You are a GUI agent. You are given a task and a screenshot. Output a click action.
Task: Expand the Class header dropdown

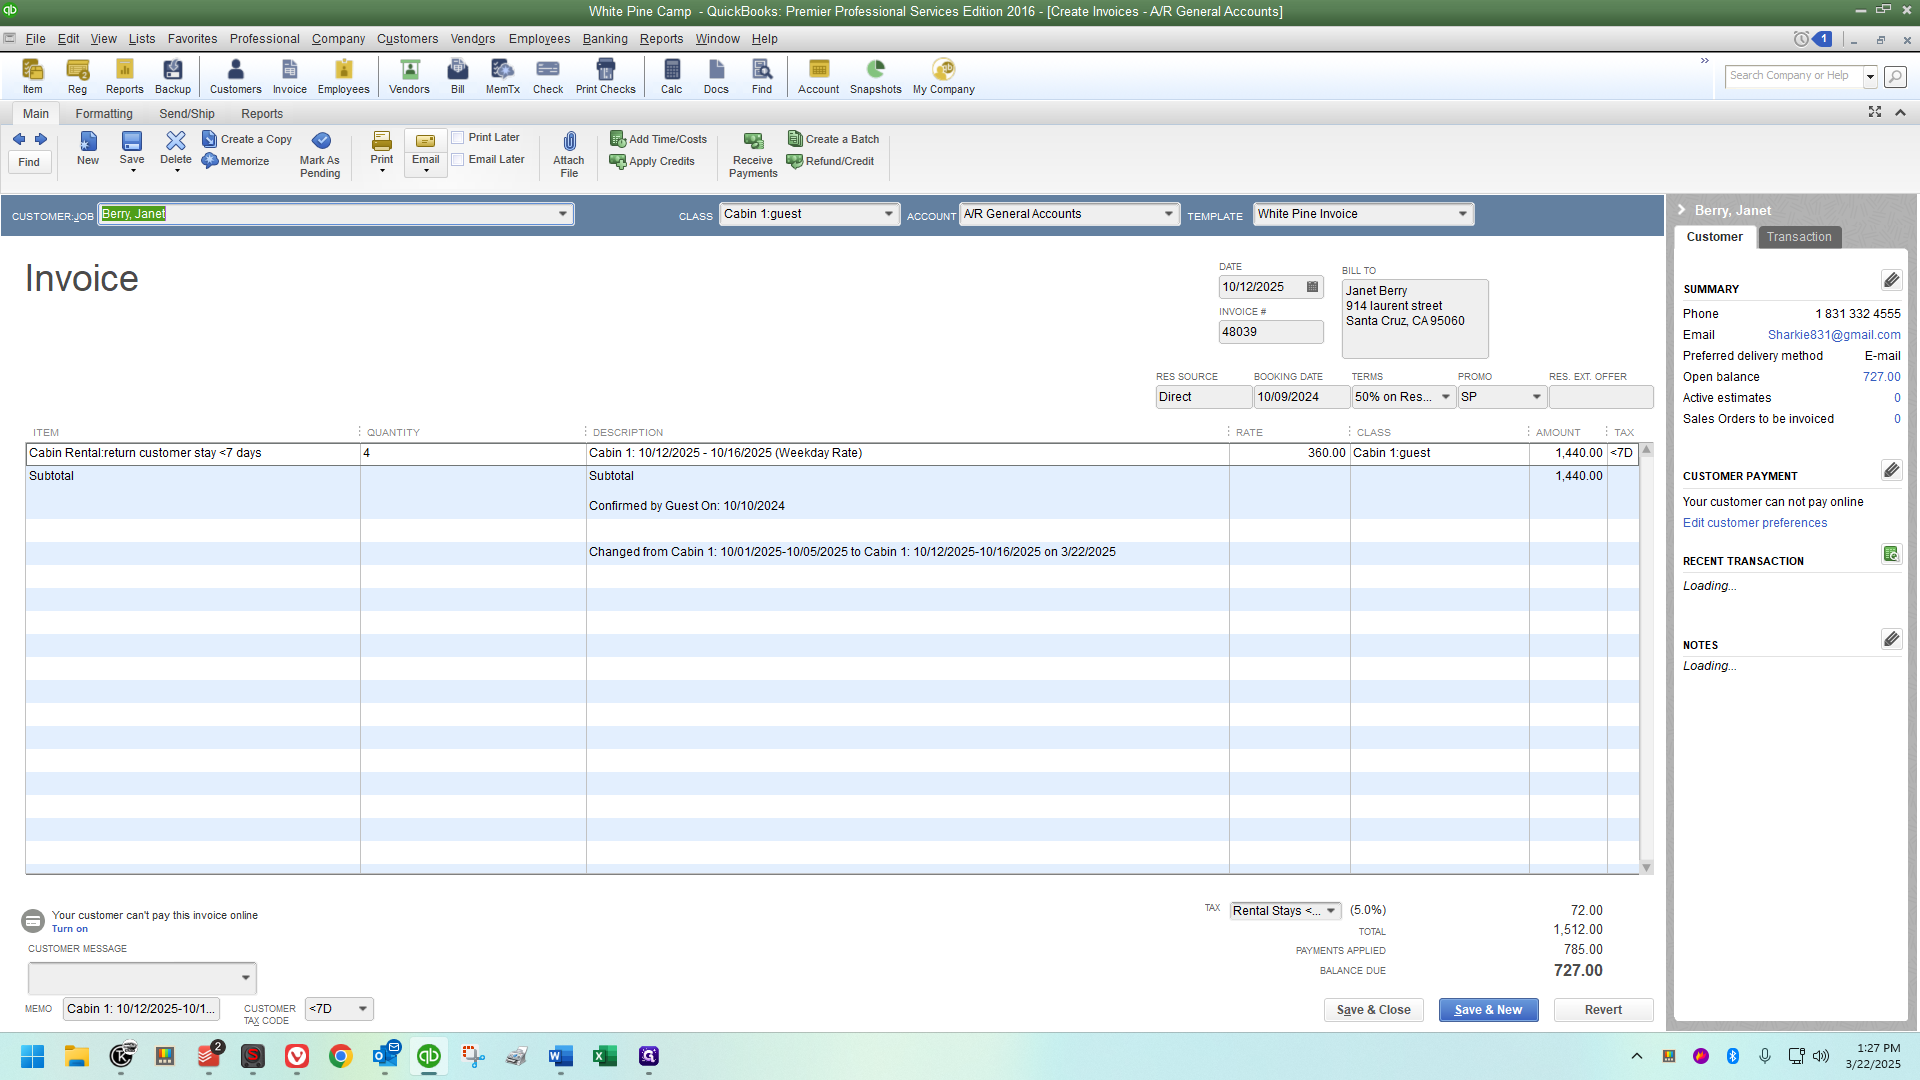pyautogui.click(x=889, y=214)
